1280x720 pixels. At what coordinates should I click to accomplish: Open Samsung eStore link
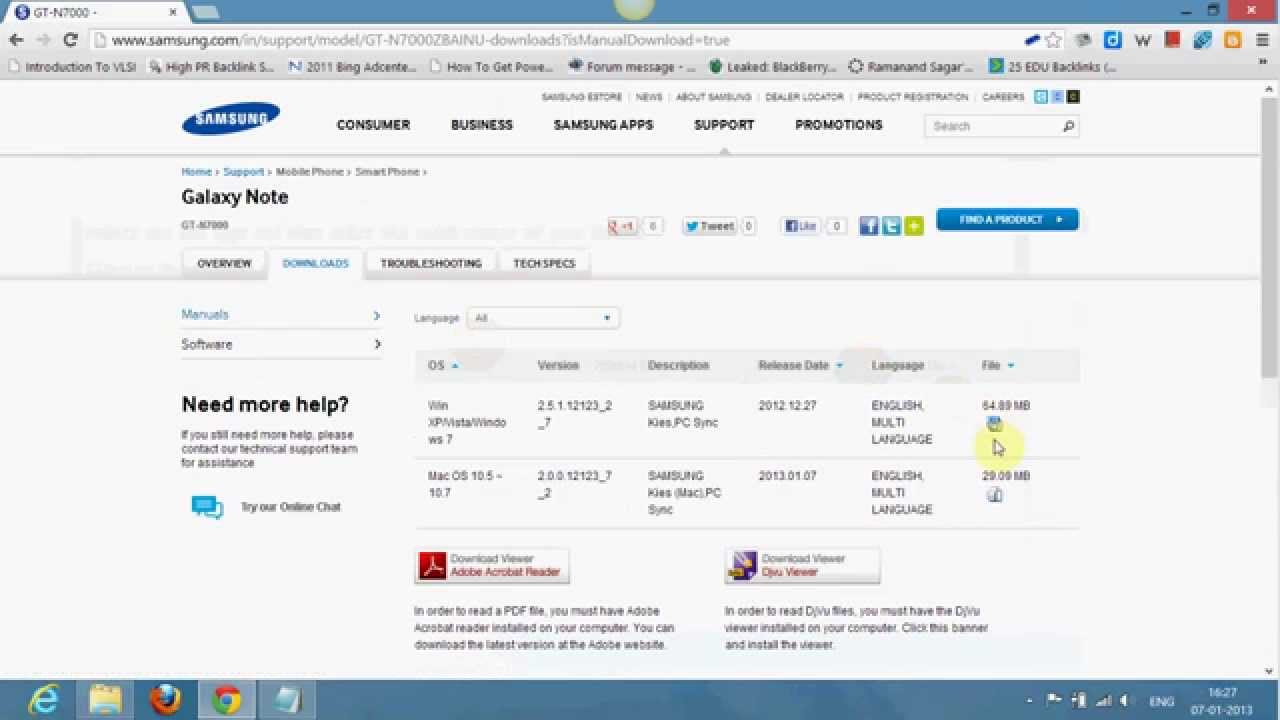582,97
